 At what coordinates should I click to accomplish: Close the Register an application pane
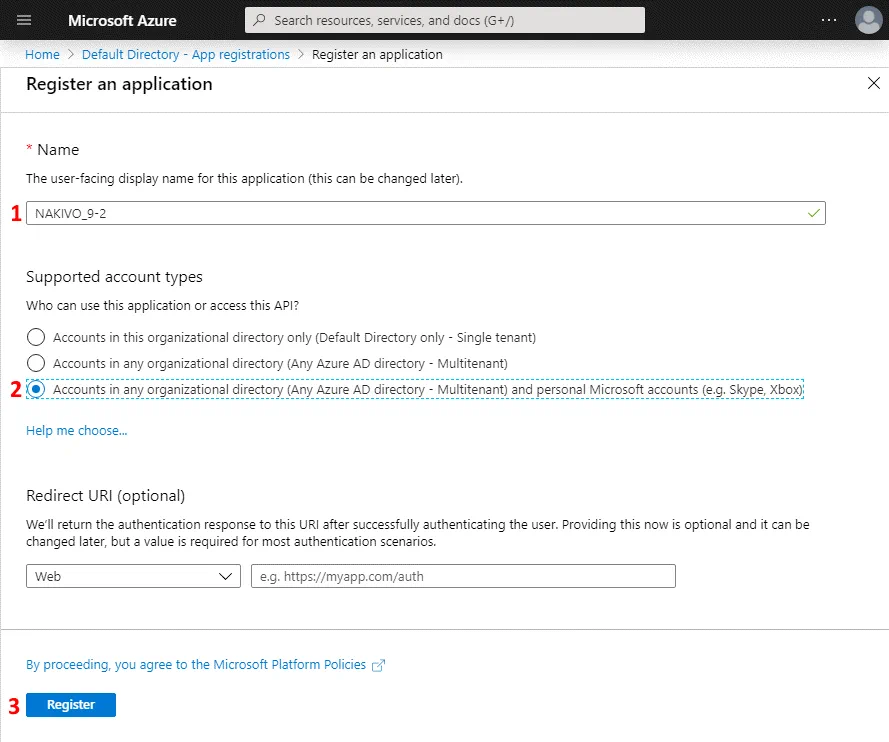coord(873,83)
